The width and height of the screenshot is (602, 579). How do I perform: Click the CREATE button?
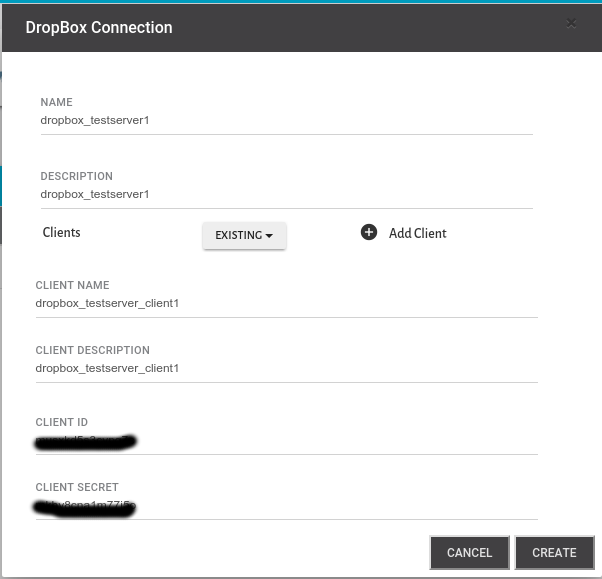click(x=554, y=553)
